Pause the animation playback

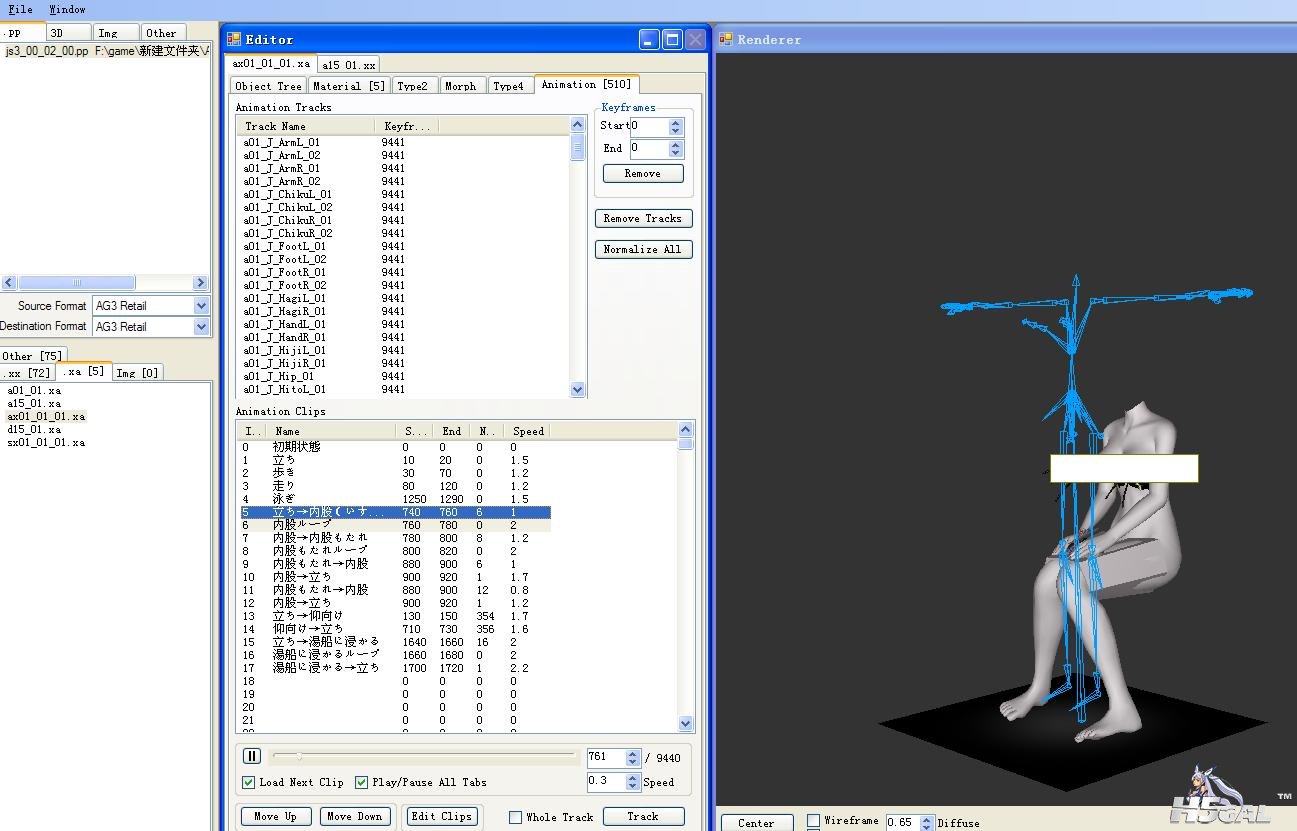252,757
